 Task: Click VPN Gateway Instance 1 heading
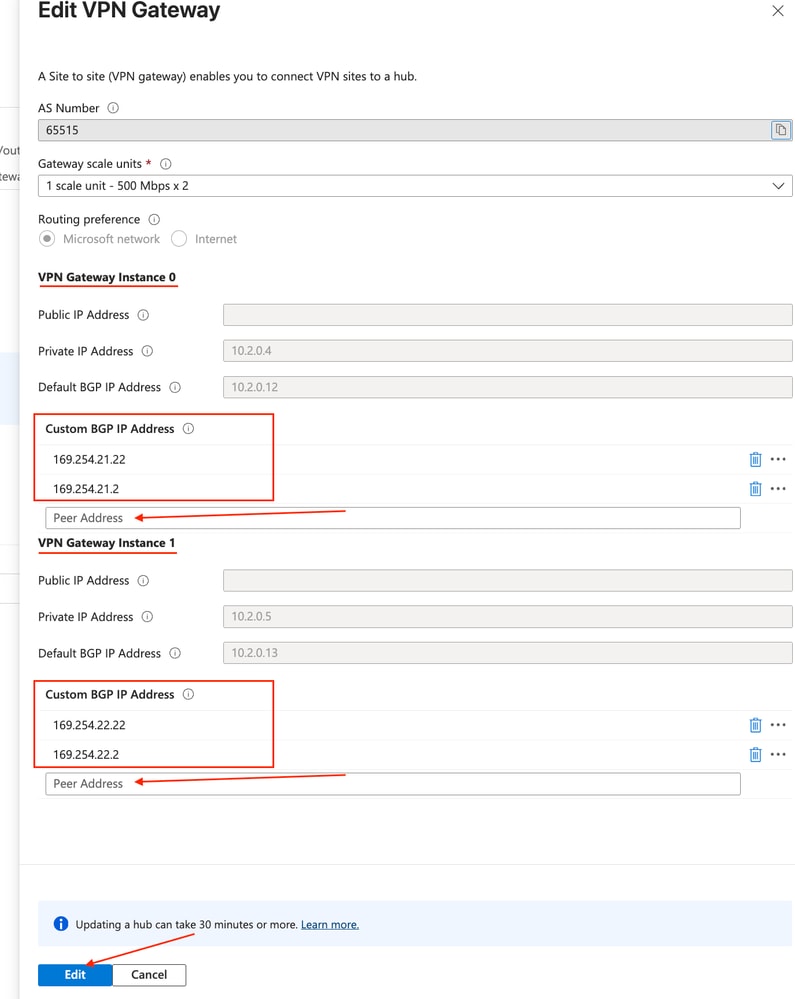106,543
